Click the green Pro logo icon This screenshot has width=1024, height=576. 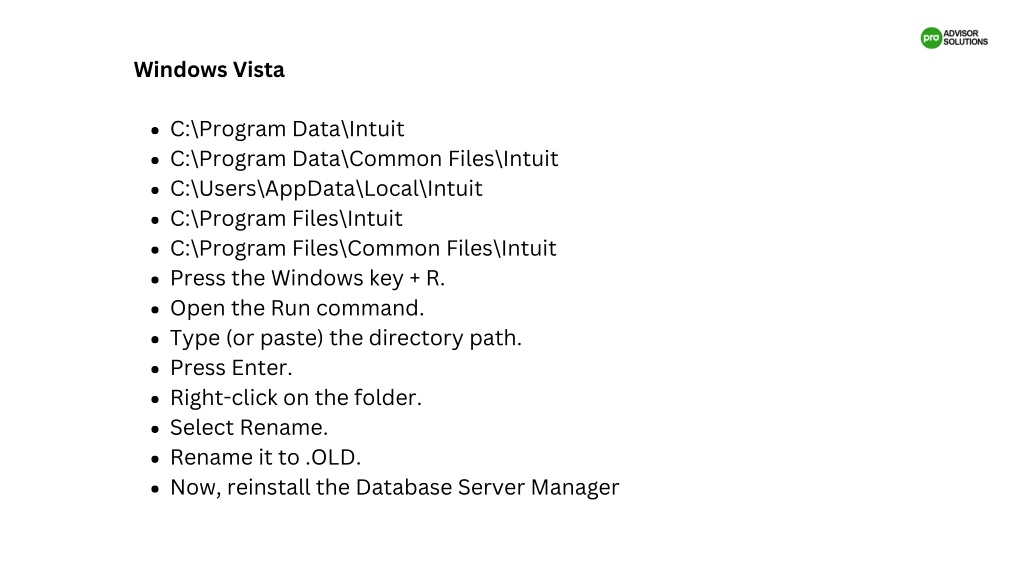click(931, 38)
